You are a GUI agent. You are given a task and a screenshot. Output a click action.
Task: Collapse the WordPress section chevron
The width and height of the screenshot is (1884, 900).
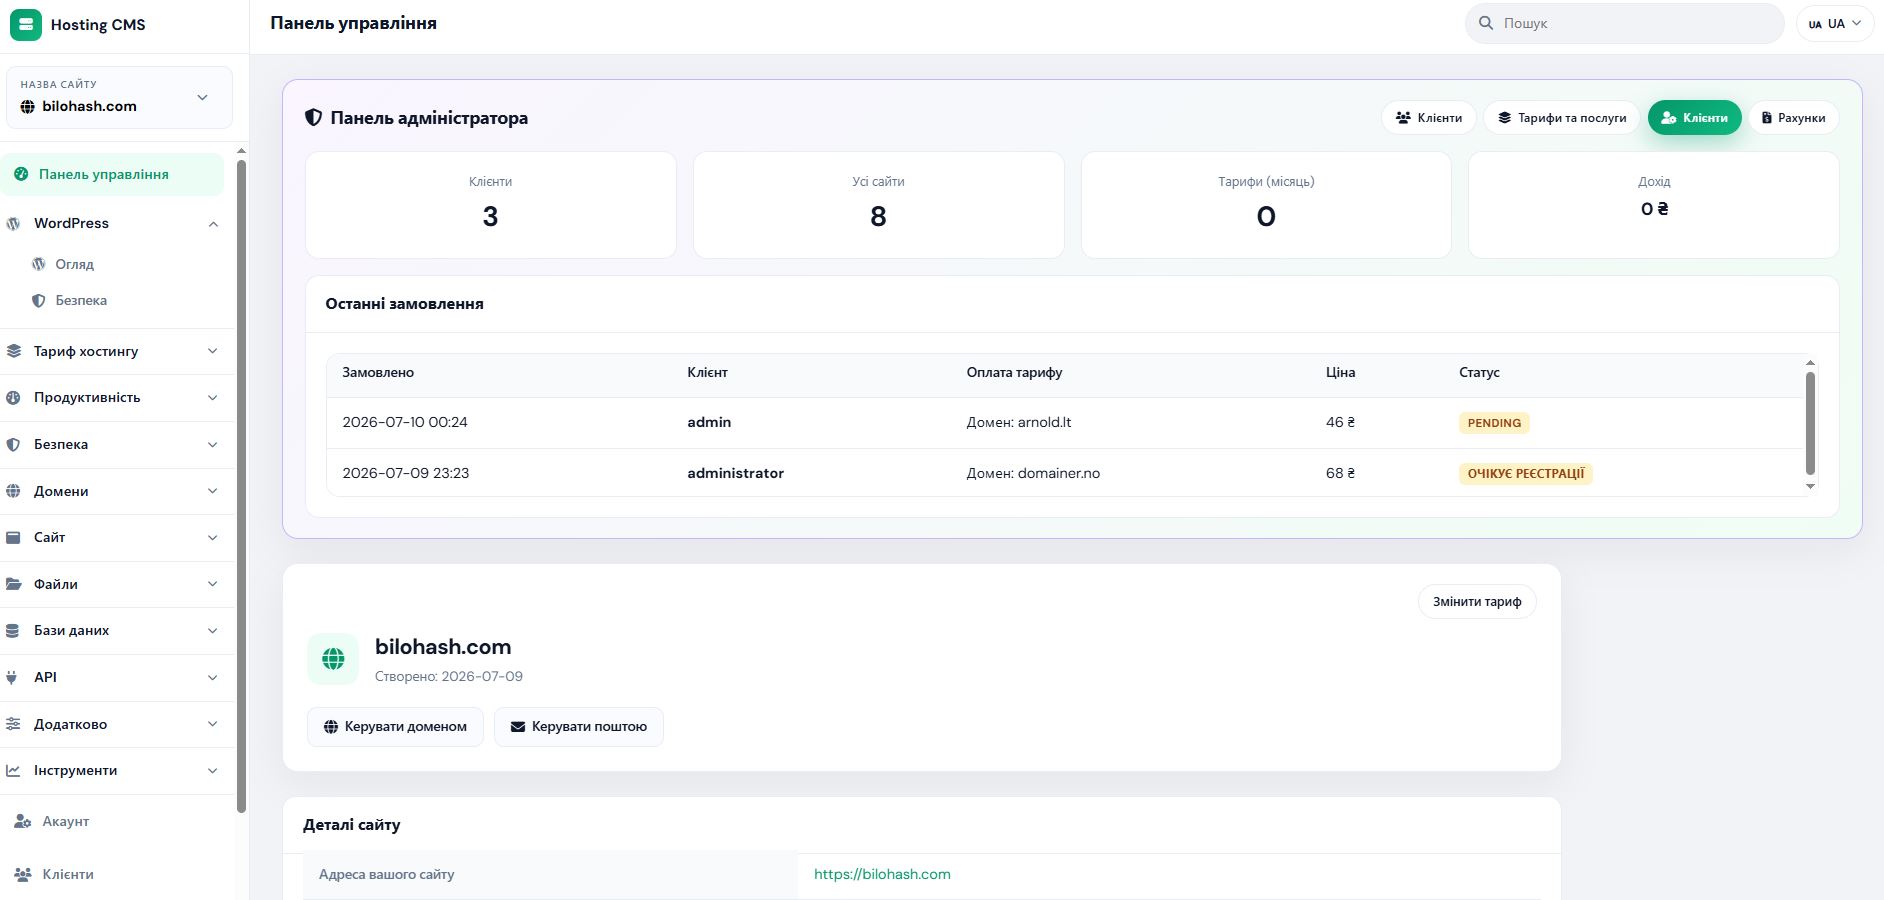[x=213, y=224]
